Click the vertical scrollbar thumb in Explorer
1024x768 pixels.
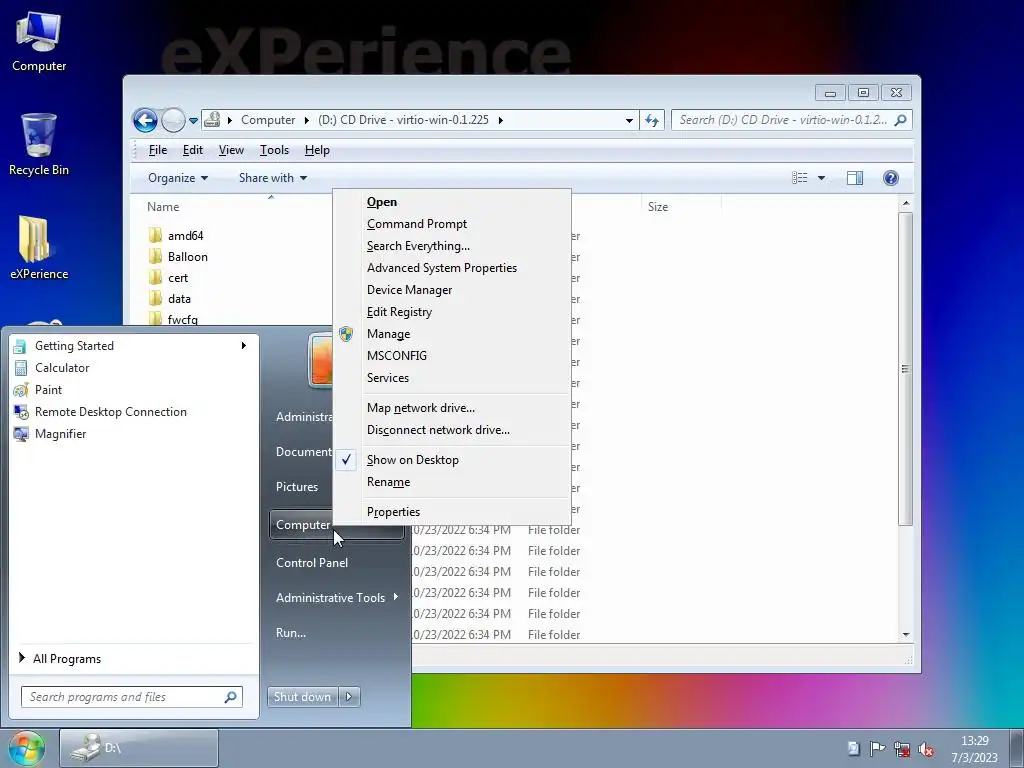pos(905,369)
